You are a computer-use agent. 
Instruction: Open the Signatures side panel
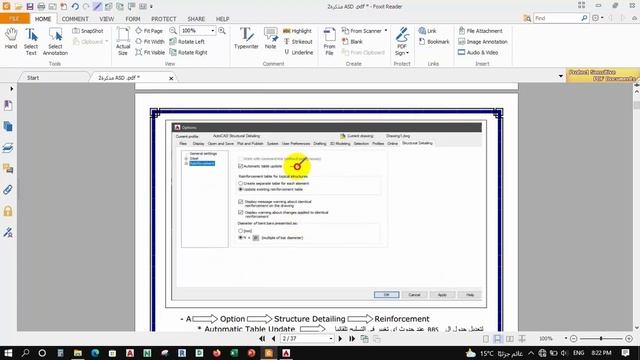8,232
